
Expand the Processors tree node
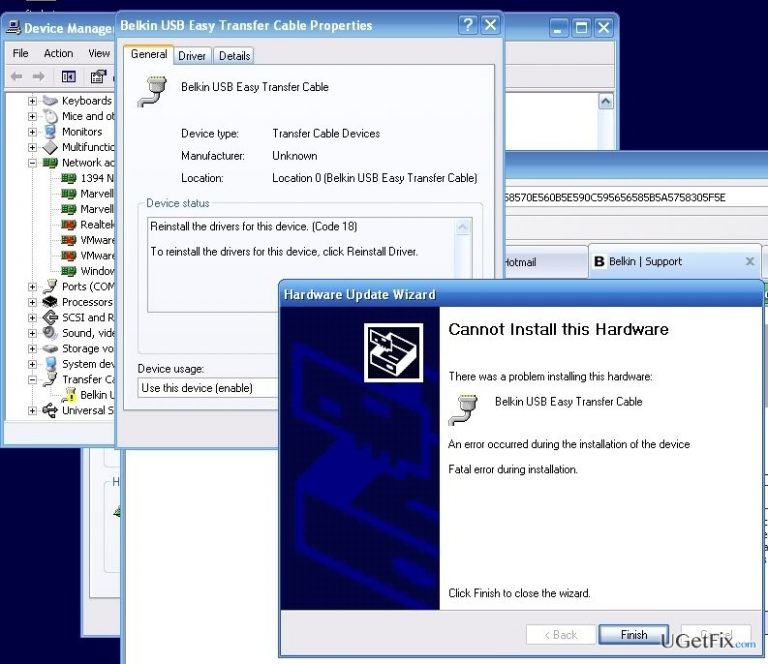tap(32, 302)
